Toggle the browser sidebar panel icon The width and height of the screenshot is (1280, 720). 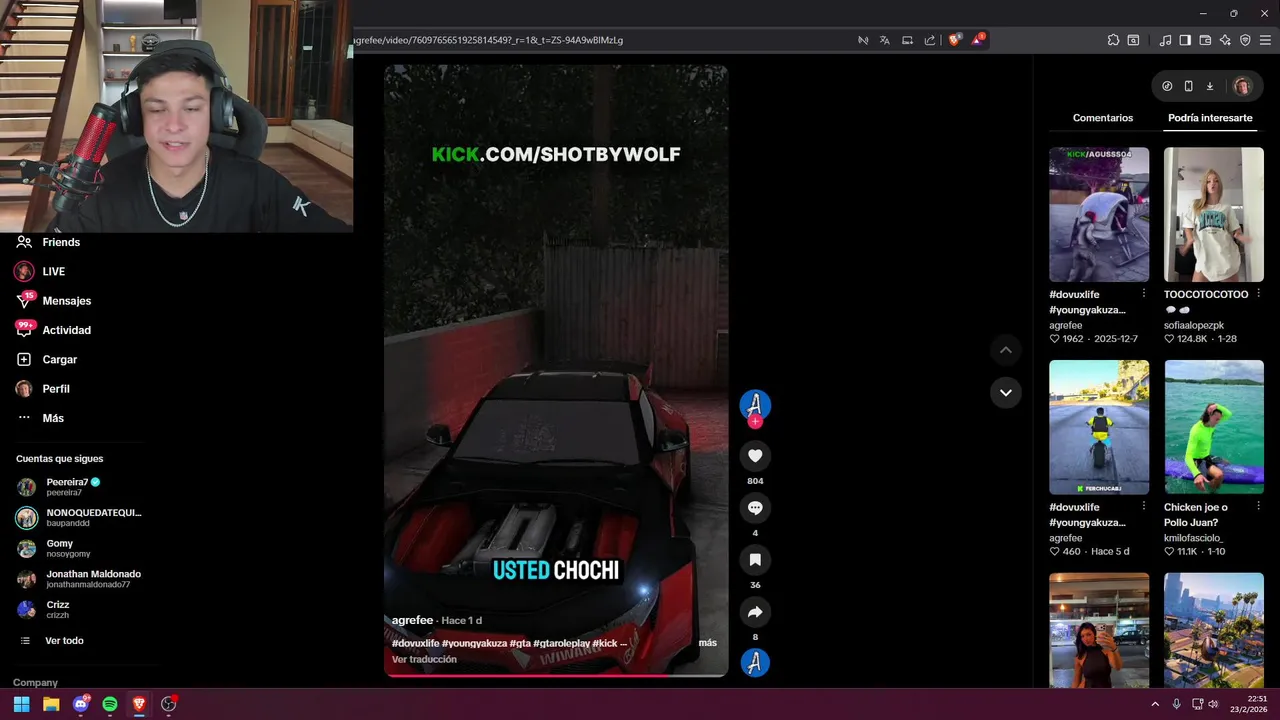pos(1185,40)
